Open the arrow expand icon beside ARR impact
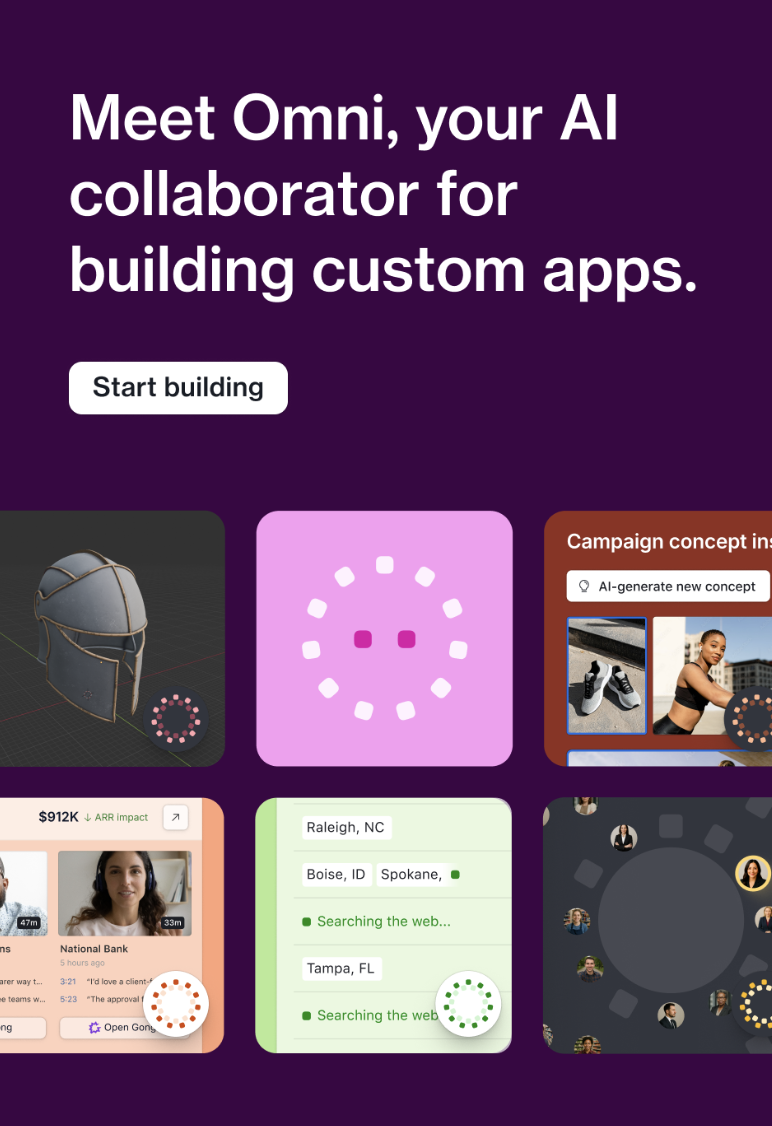This screenshot has width=772, height=1126. coord(175,817)
